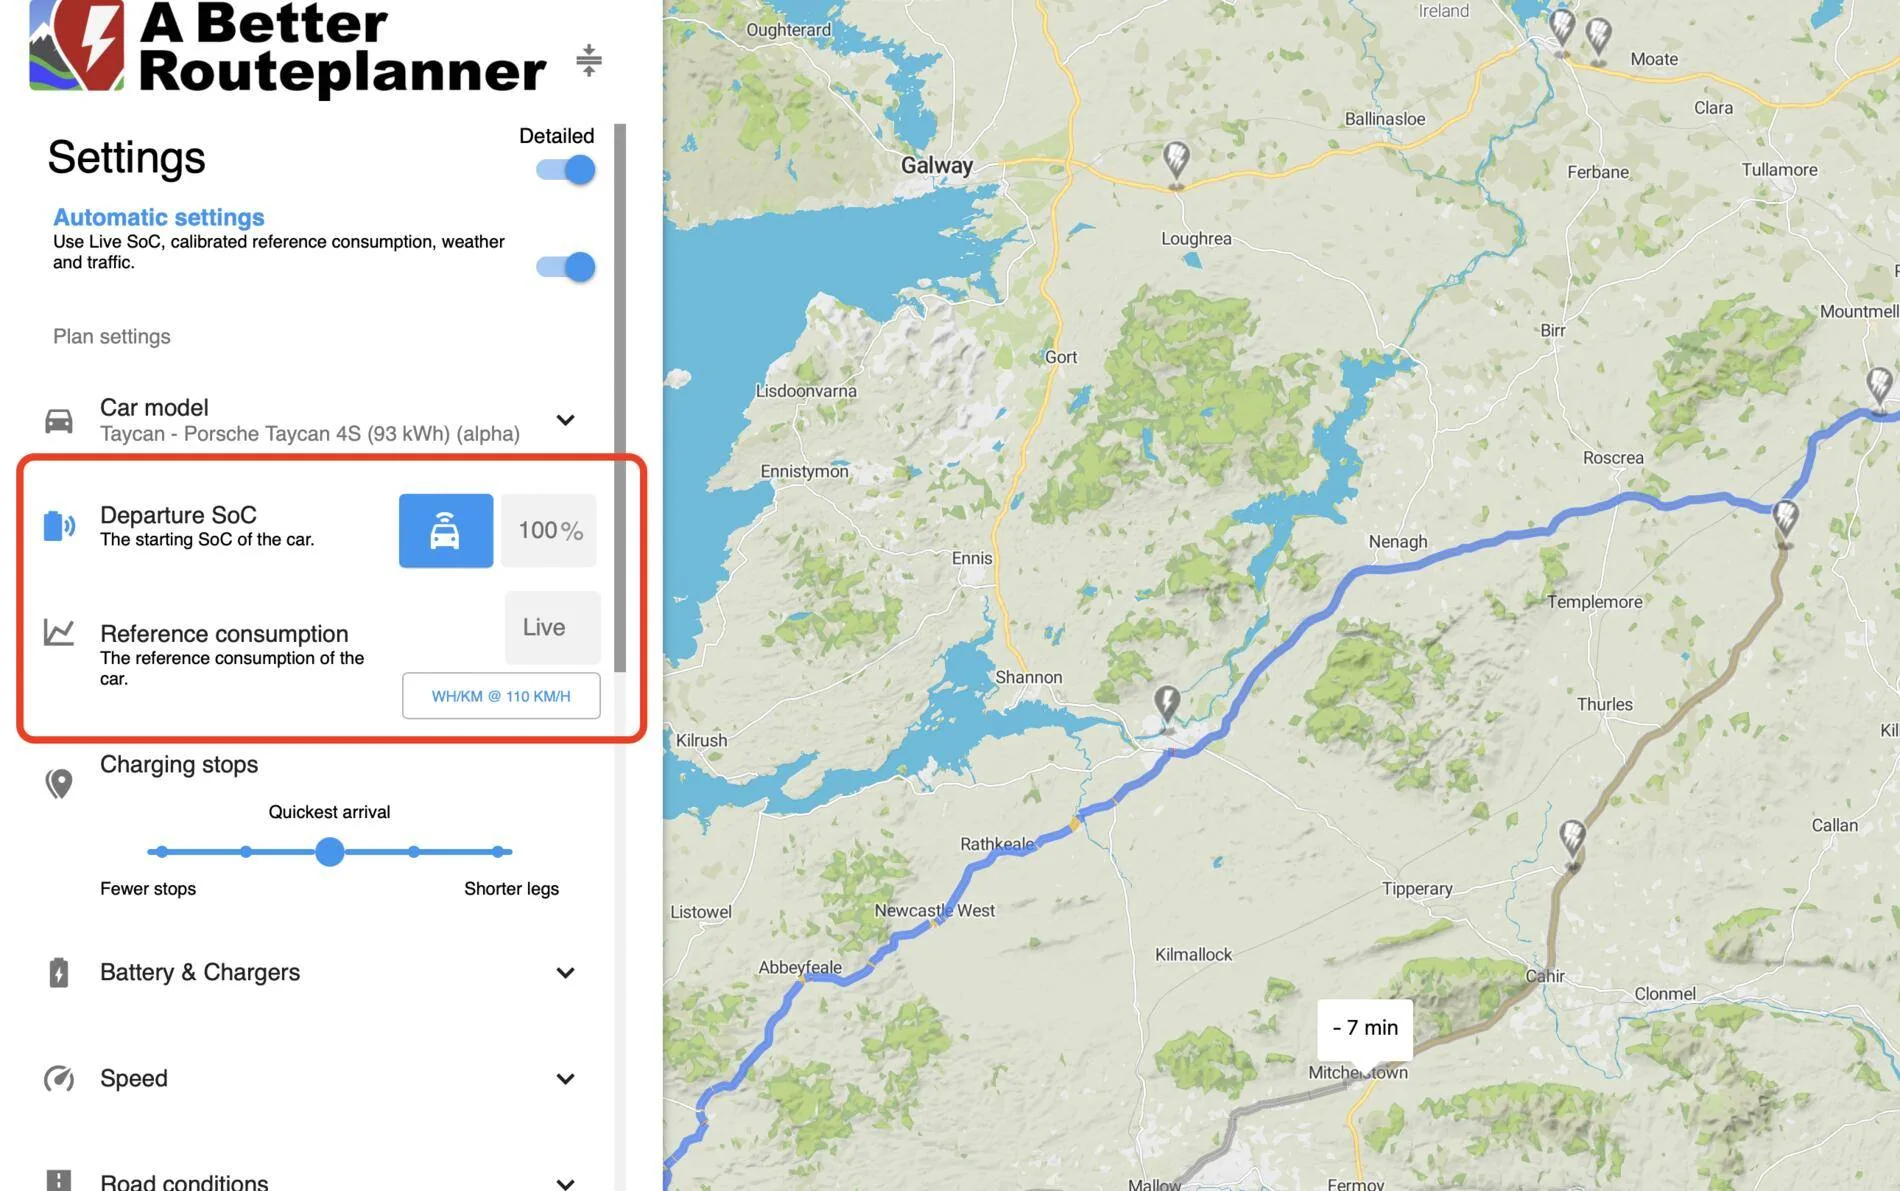Select the Taycan 4S car model text
The height and width of the screenshot is (1191, 1900).
click(310, 434)
